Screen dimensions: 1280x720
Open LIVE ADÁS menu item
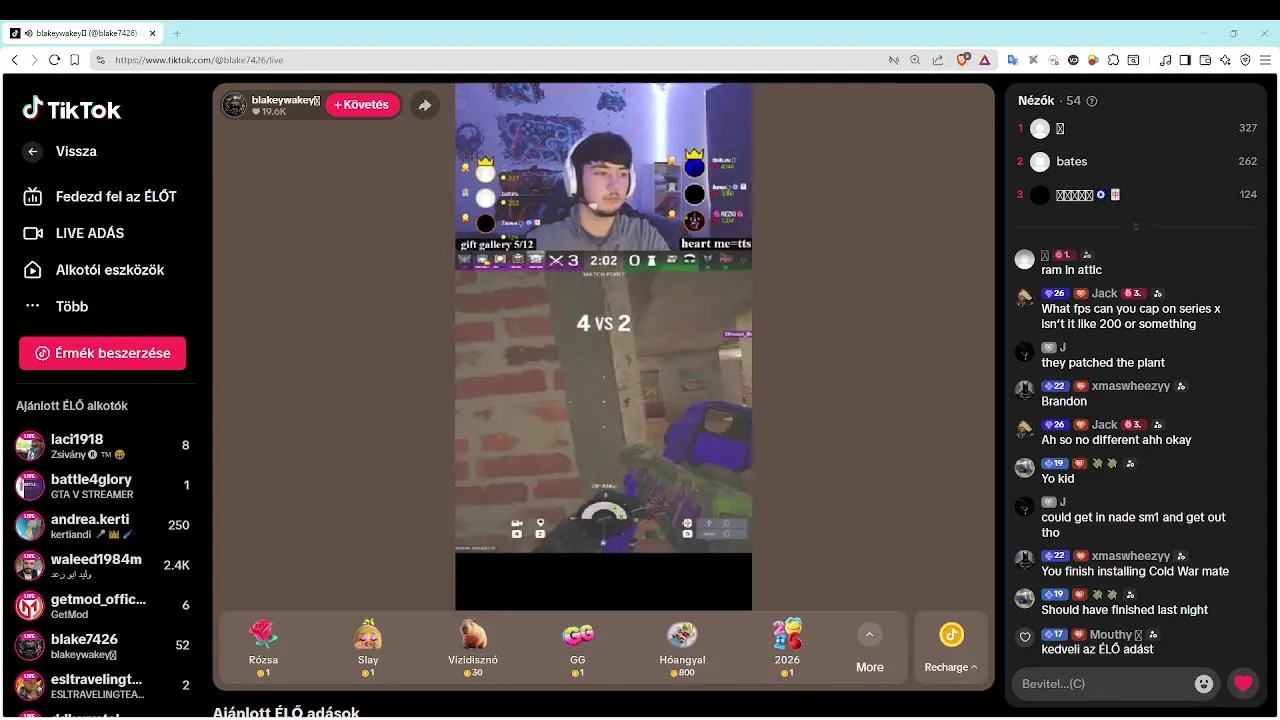[74, 233]
